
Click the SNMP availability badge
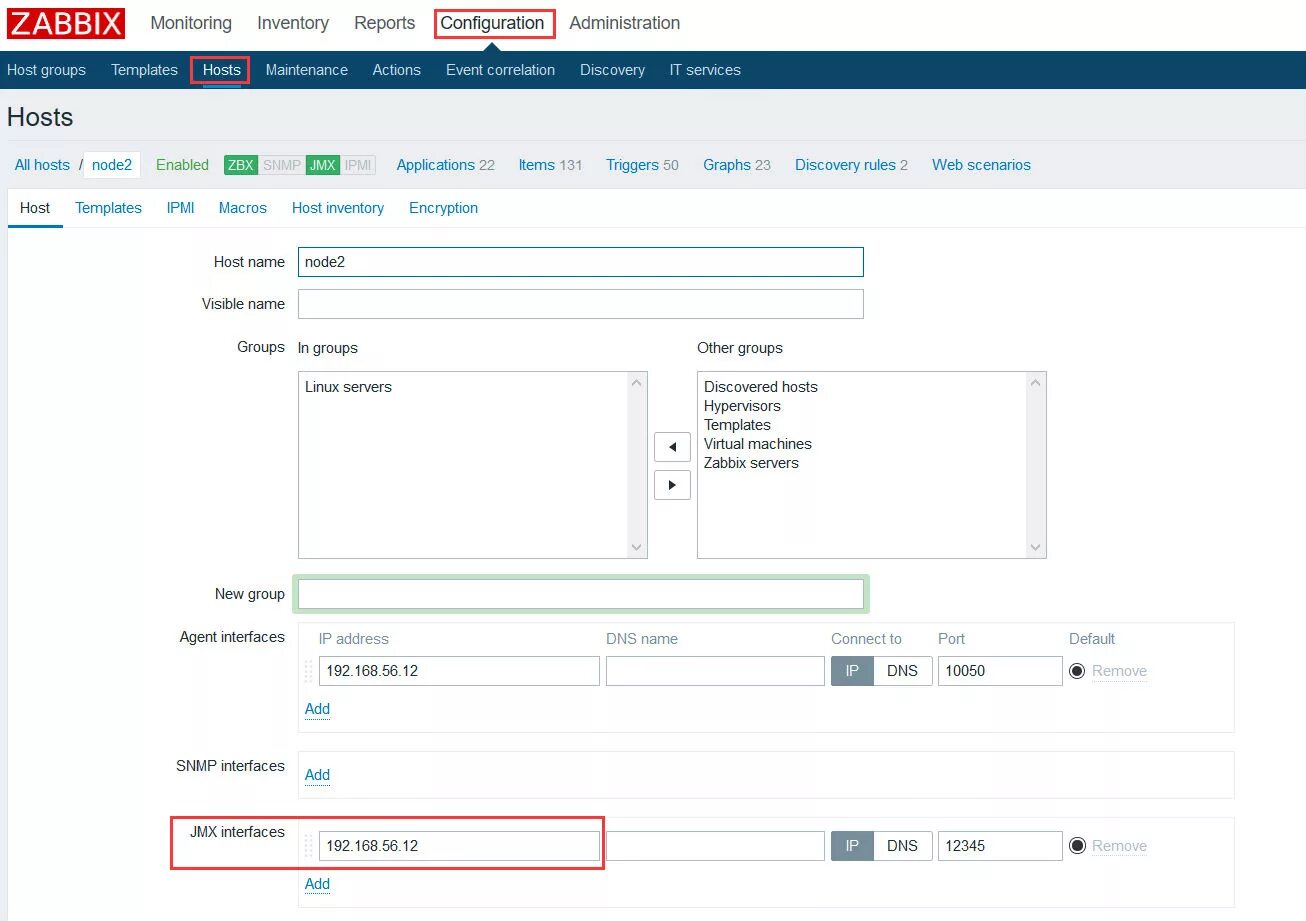point(281,165)
